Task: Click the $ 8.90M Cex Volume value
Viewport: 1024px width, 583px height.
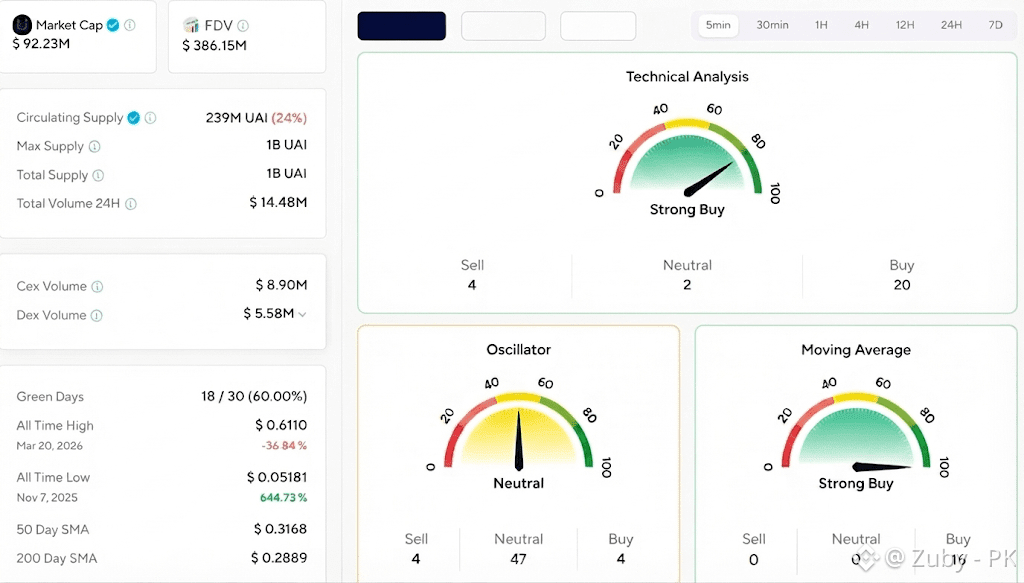Action: pyautogui.click(x=281, y=285)
